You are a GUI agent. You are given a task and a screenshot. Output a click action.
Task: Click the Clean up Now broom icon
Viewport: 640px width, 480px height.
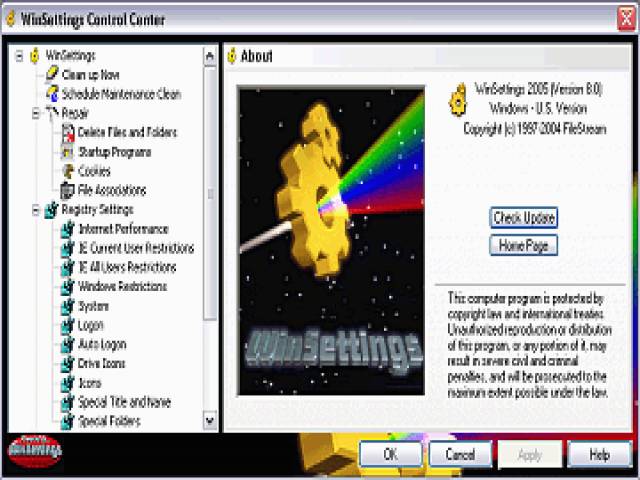pyautogui.click(x=51, y=74)
